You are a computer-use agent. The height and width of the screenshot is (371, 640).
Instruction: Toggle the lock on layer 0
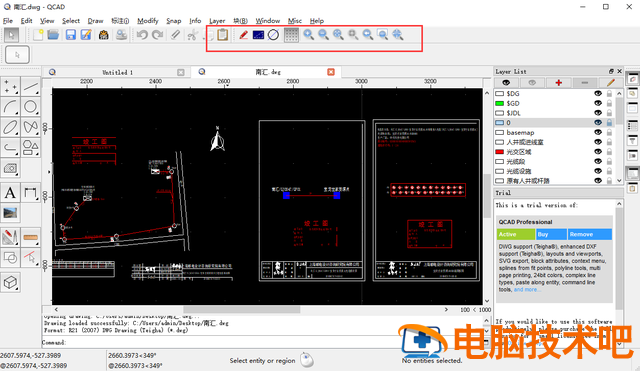(x=609, y=122)
